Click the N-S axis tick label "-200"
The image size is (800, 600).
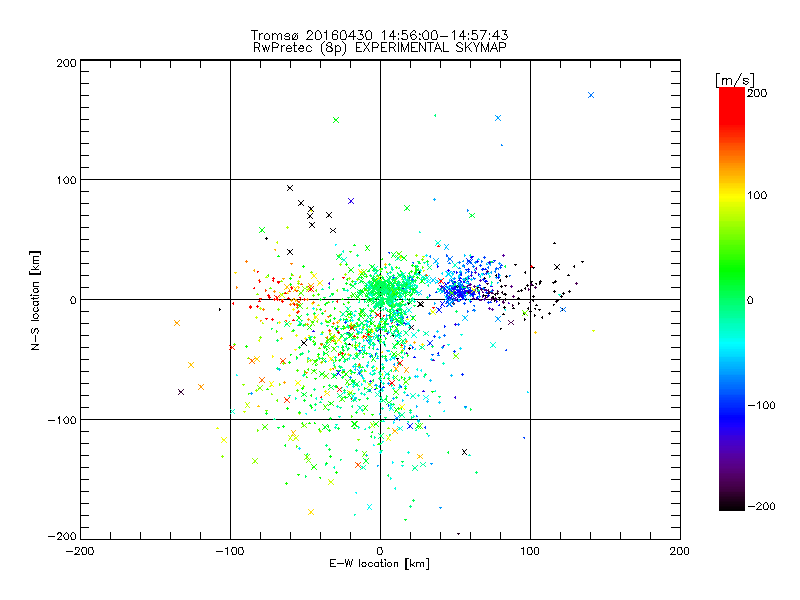click(62, 536)
